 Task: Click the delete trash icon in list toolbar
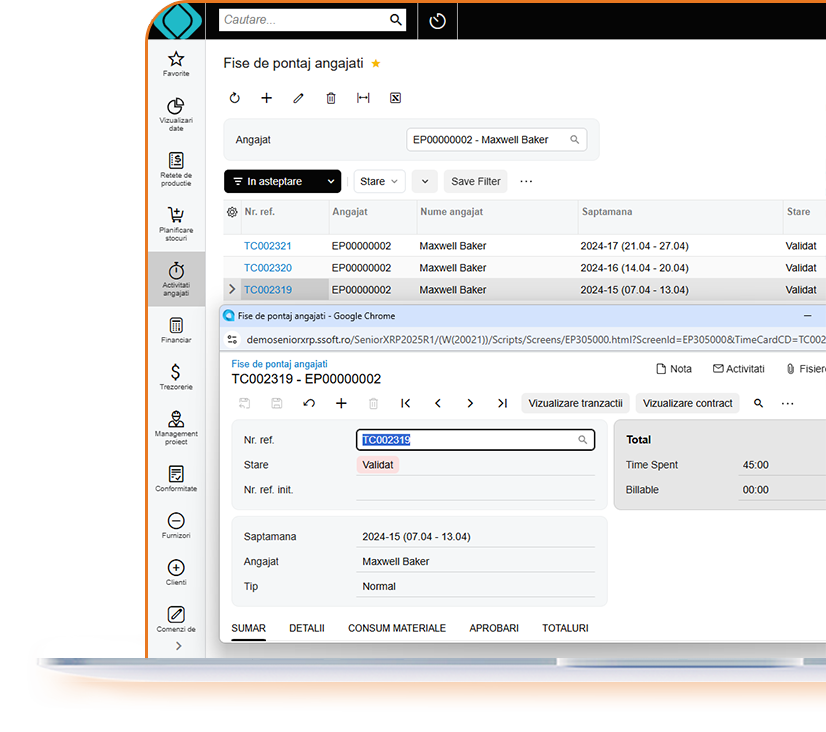pyautogui.click(x=331, y=98)
